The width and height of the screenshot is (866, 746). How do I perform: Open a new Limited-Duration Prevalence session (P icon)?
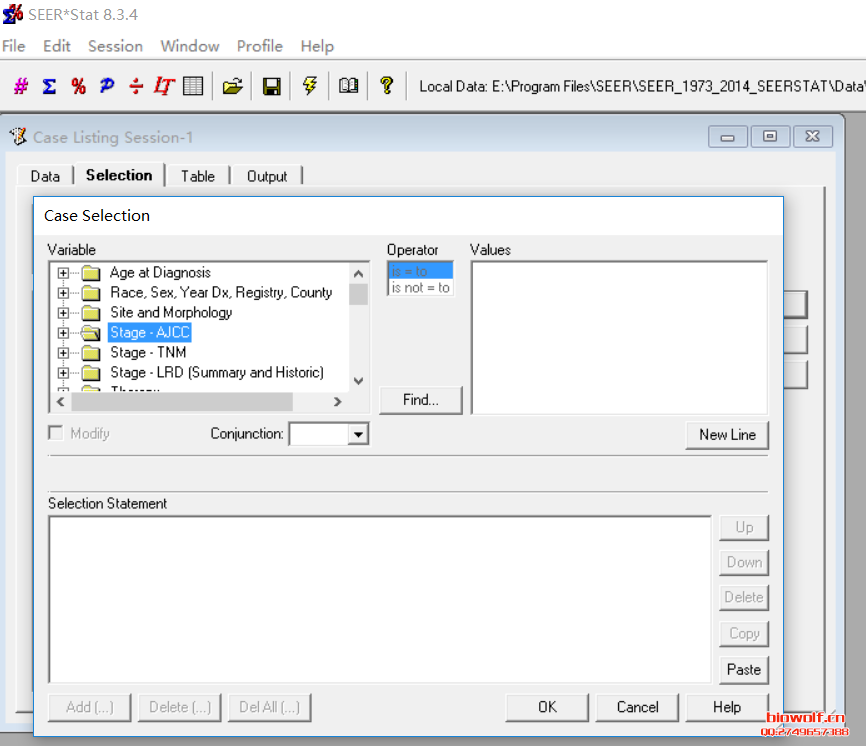click(x=107, y=86)
